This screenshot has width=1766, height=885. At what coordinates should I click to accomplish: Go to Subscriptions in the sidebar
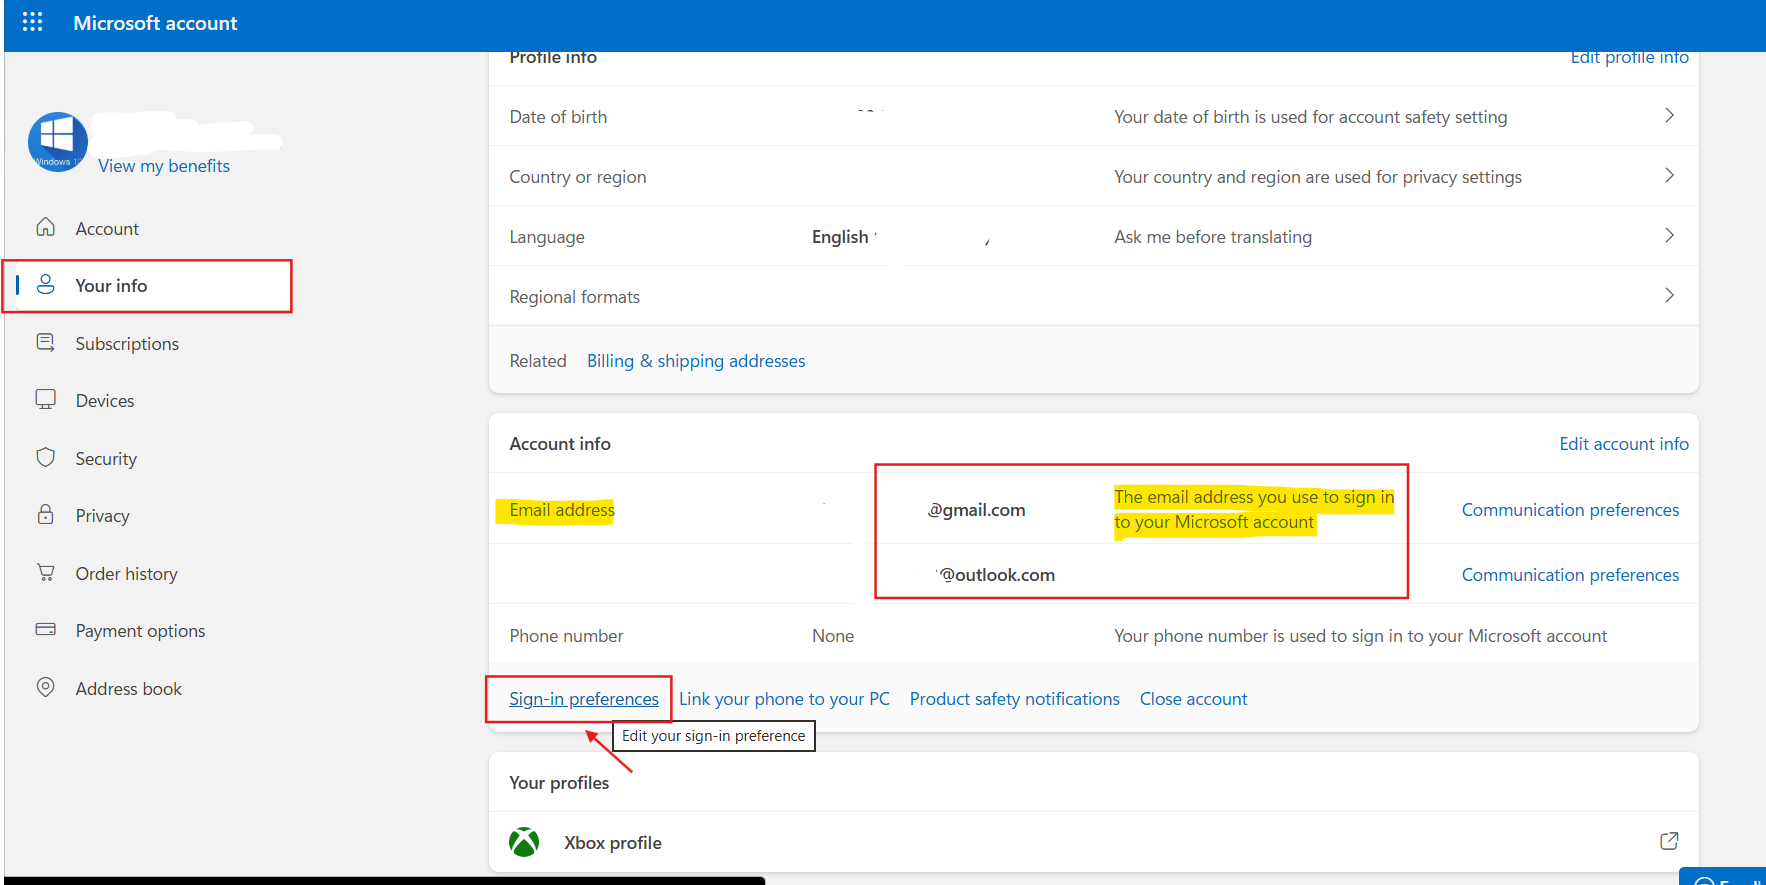click(x=127, y=344)
